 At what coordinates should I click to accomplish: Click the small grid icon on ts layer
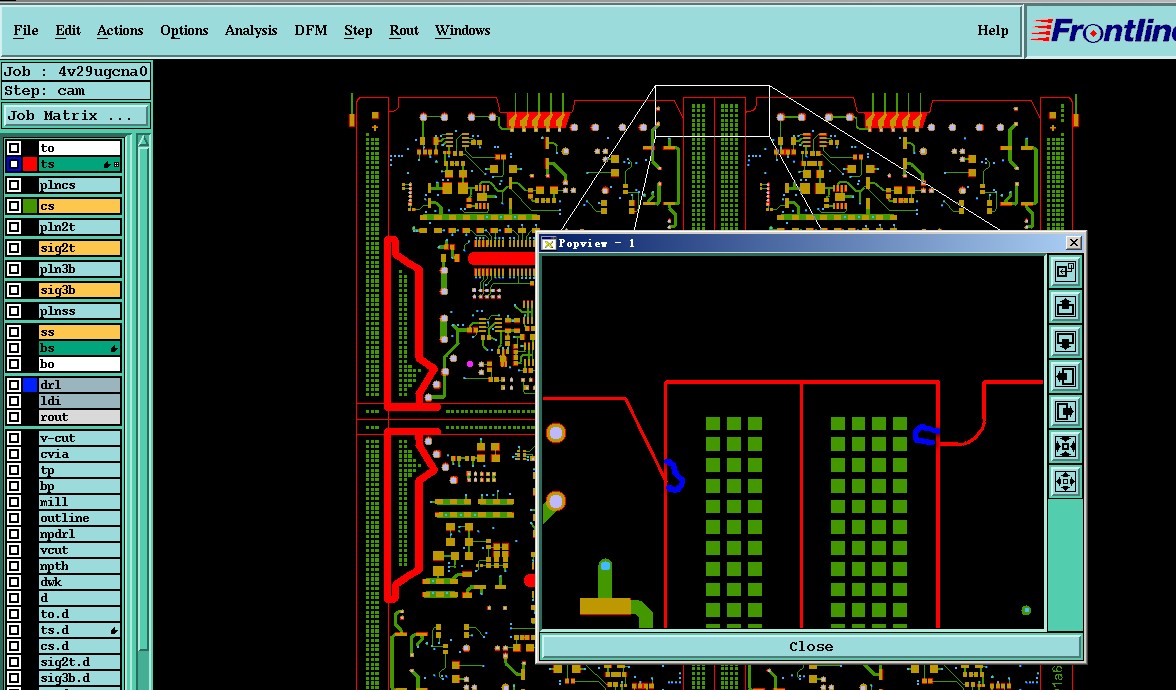[x=116, y=164]
